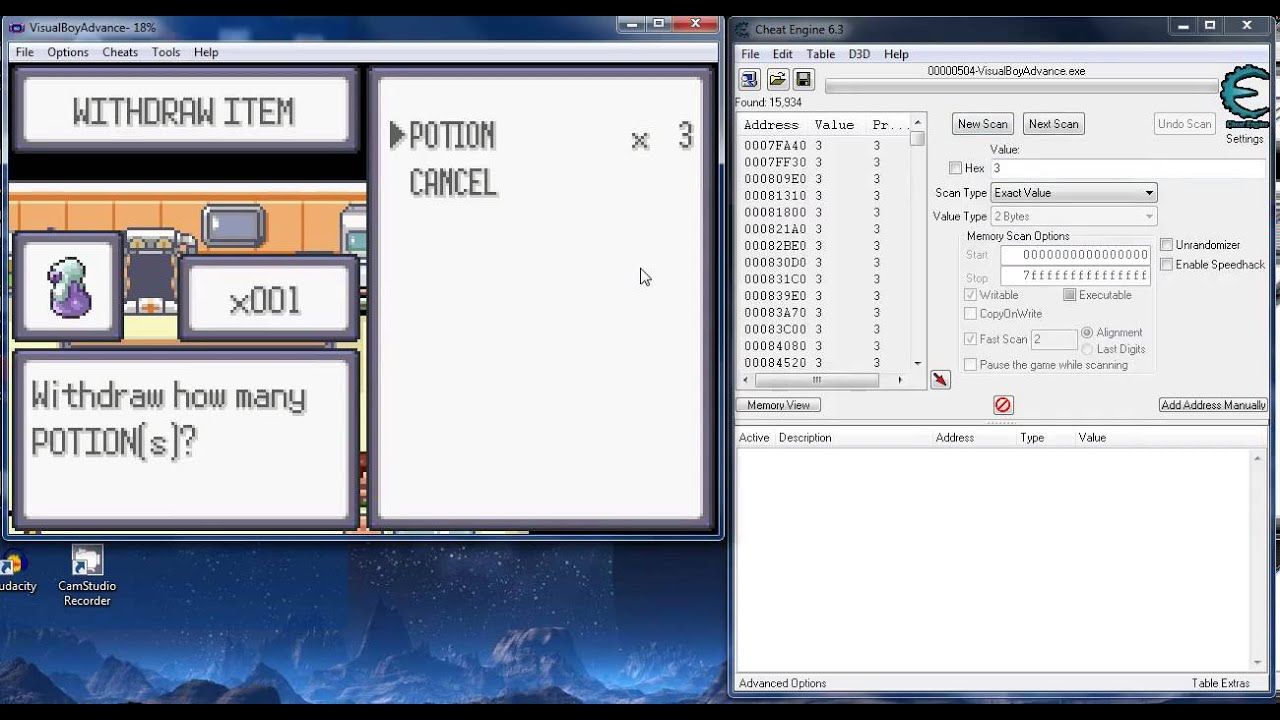The width and height of the screenshot is (1280, 720).
Task: Open the process list icon in Cheat Engine
Action: click(749, 79)
